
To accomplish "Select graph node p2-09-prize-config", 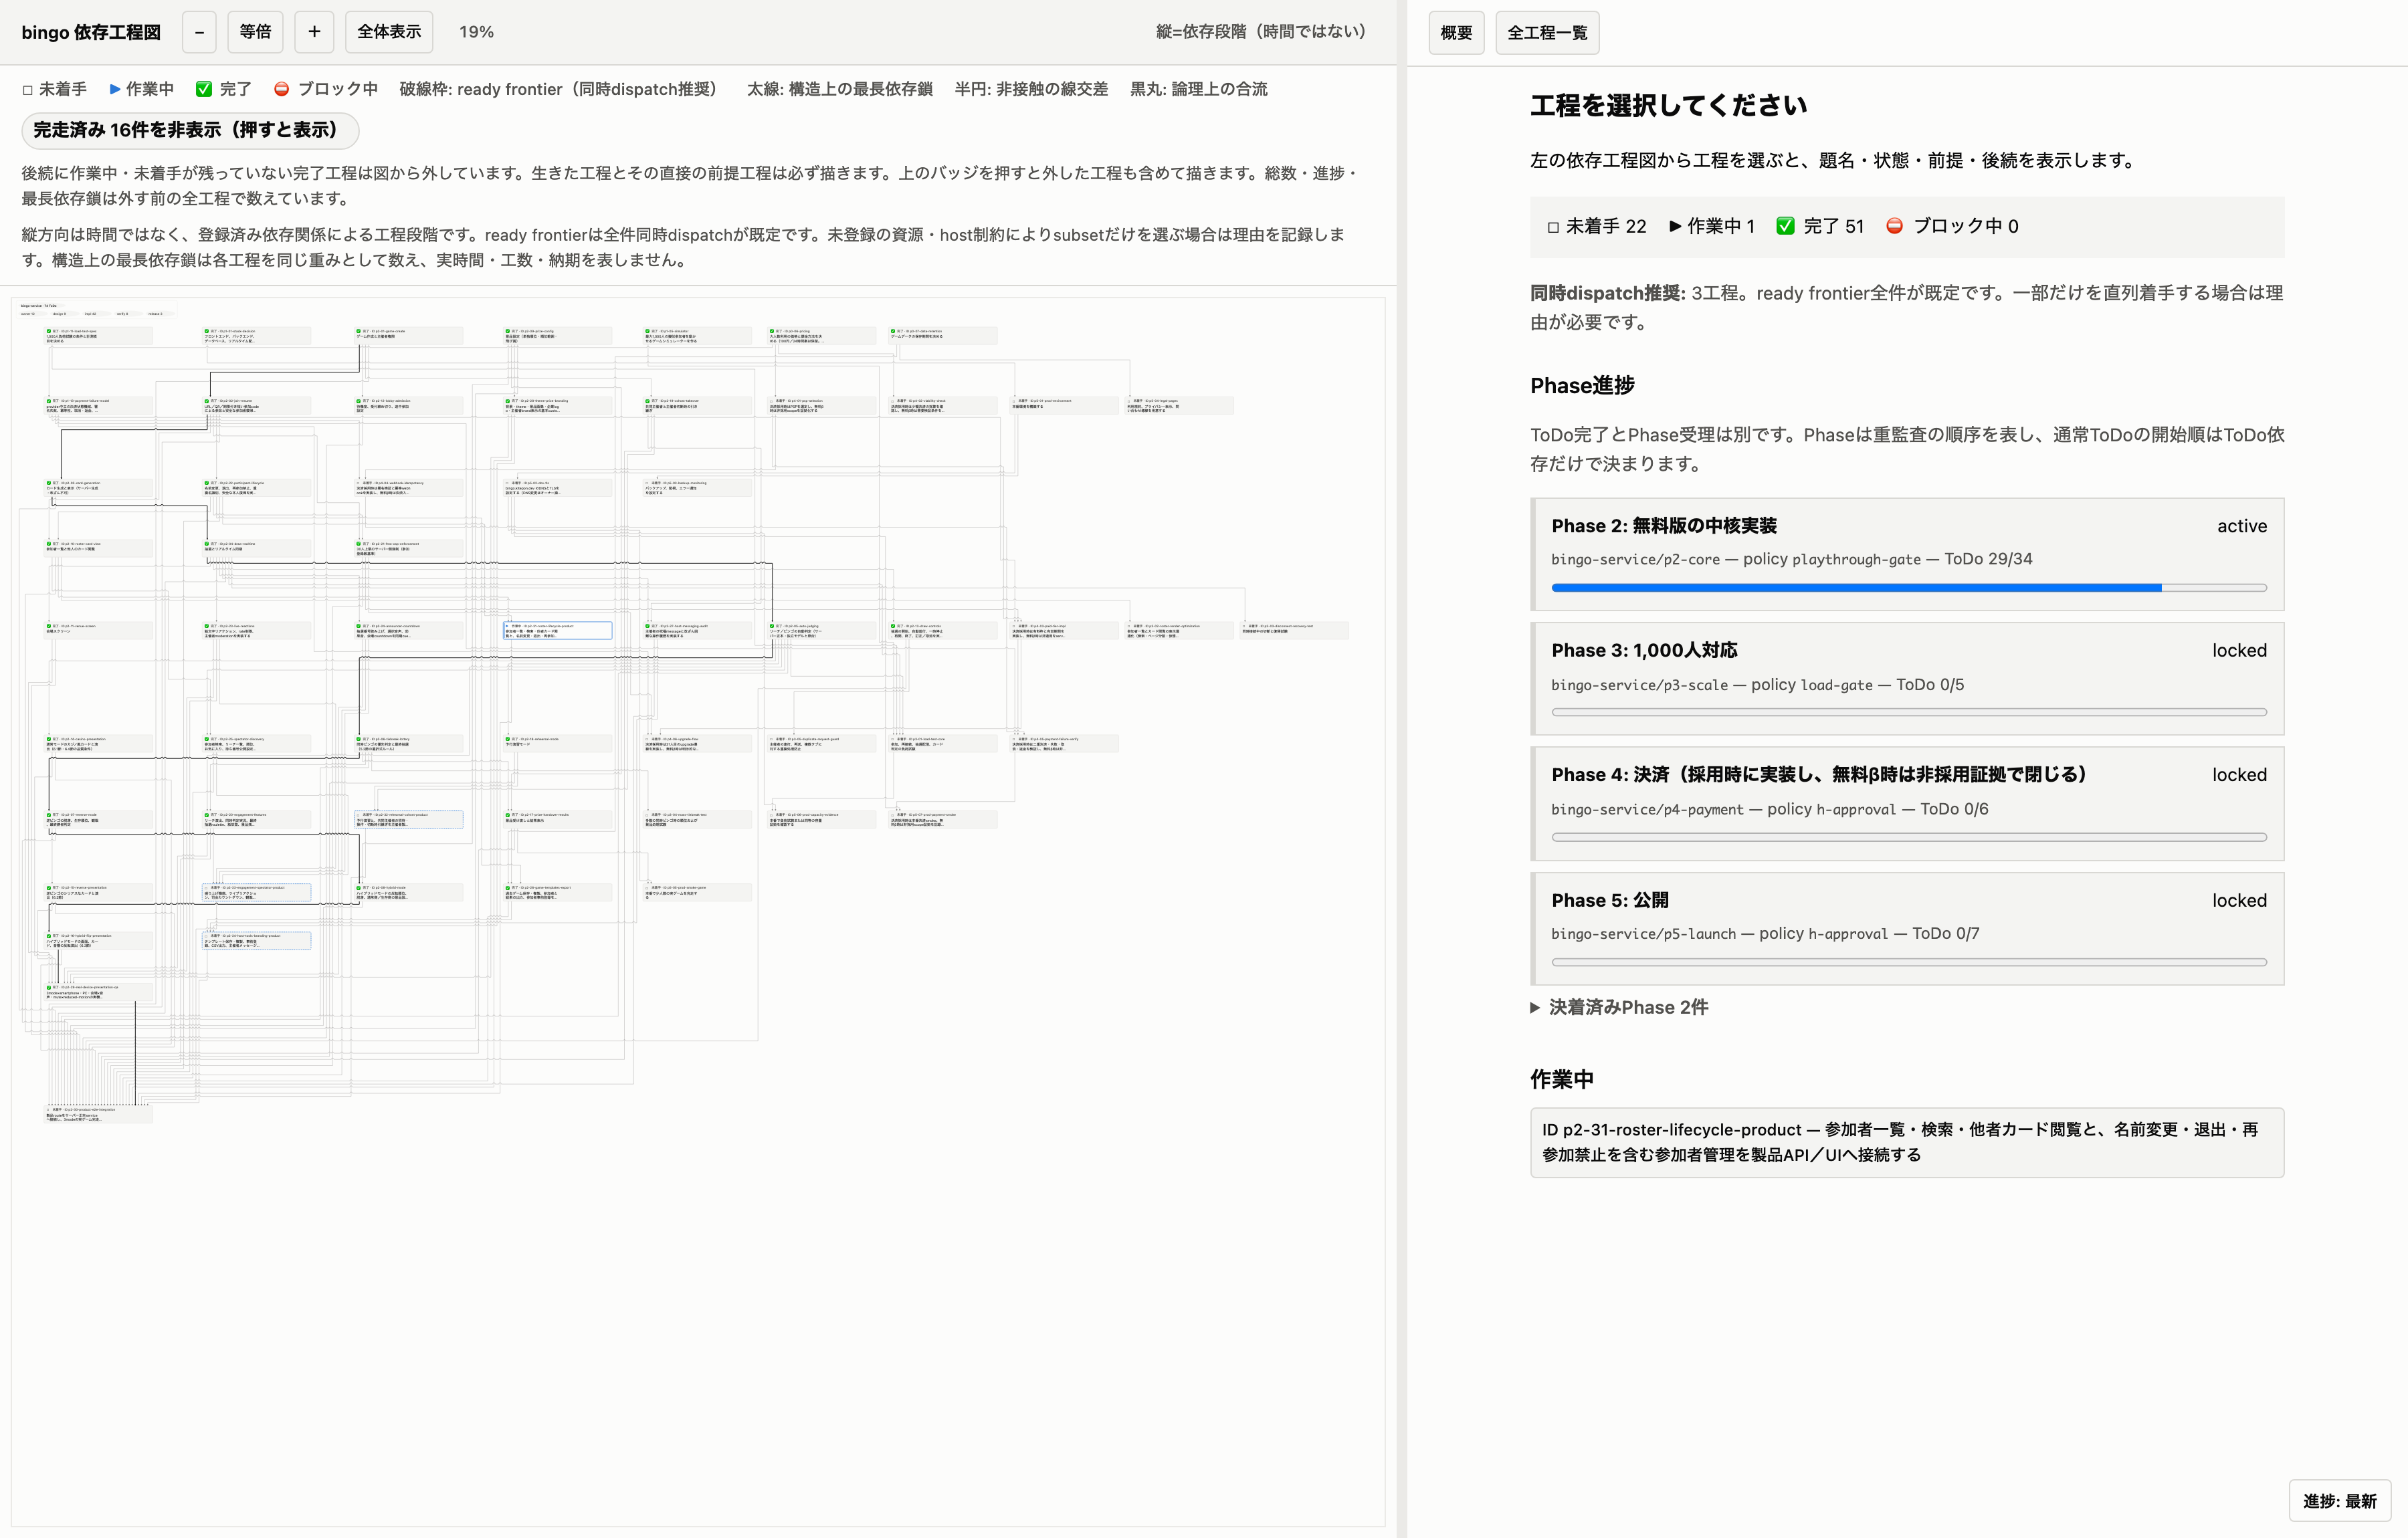I will [x=557, y=336].
